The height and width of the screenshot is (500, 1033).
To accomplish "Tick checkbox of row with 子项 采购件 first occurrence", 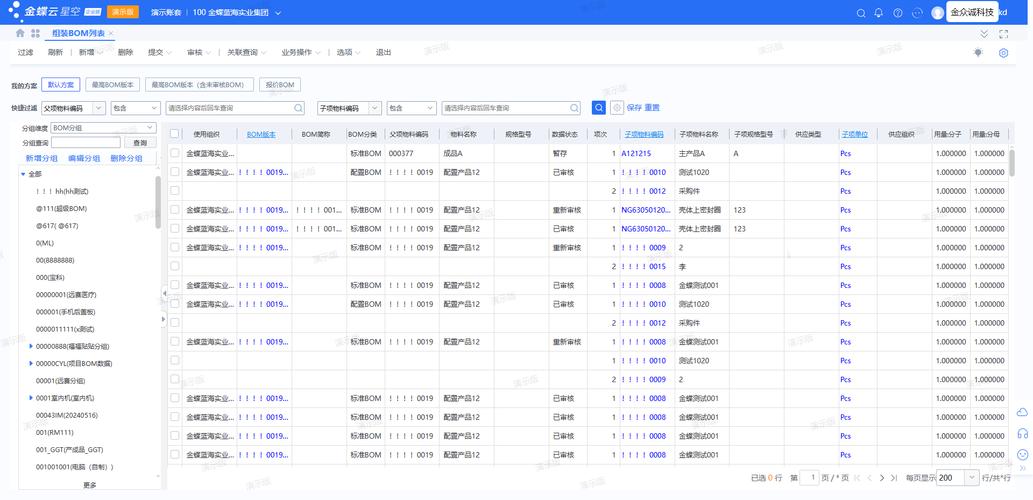I will [175, 190].
